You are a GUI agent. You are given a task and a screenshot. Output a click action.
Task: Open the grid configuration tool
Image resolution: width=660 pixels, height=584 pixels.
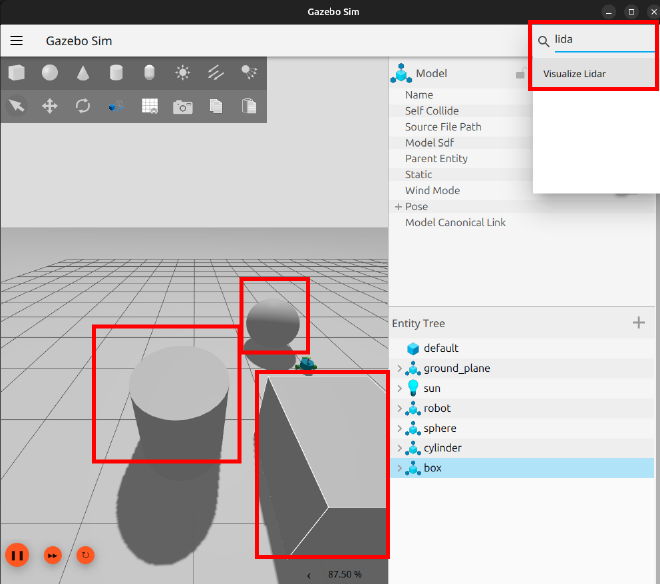[149, 106]
